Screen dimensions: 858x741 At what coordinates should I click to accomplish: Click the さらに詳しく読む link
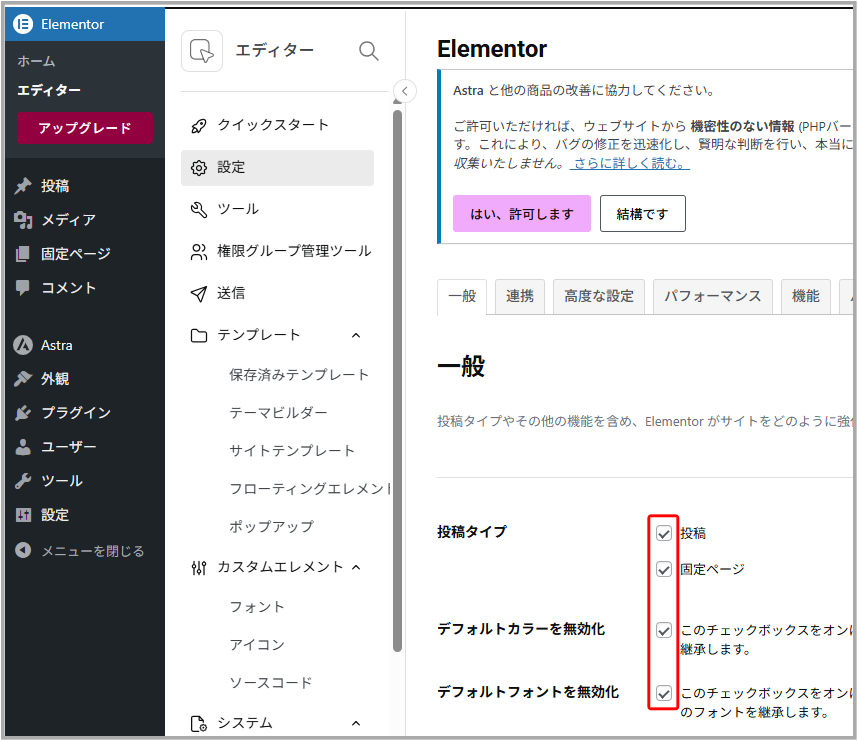(629, 163)
